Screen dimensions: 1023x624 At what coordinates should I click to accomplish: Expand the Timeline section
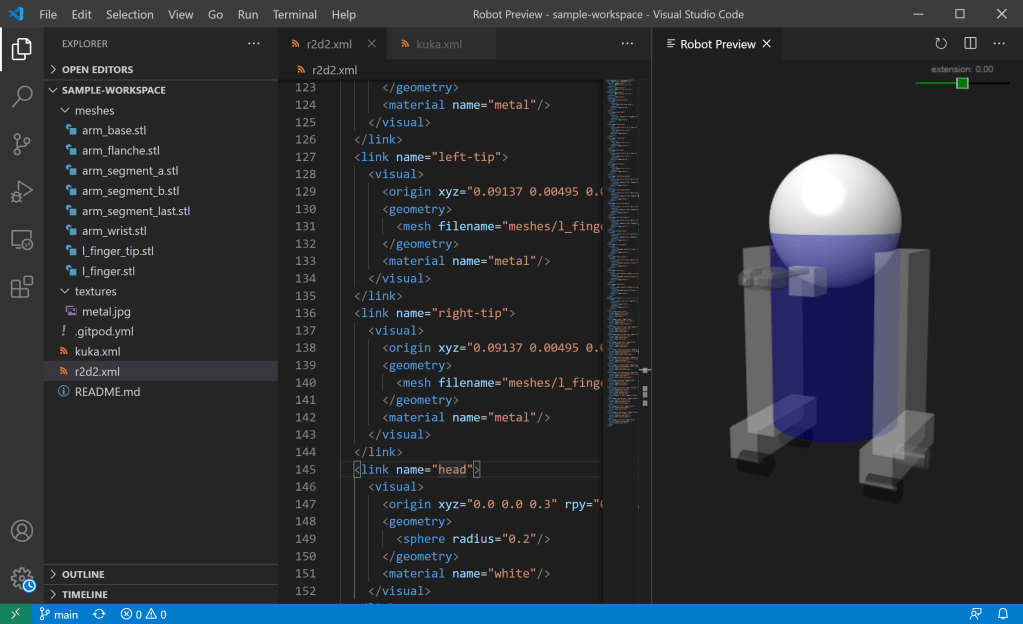pos(84,594)
